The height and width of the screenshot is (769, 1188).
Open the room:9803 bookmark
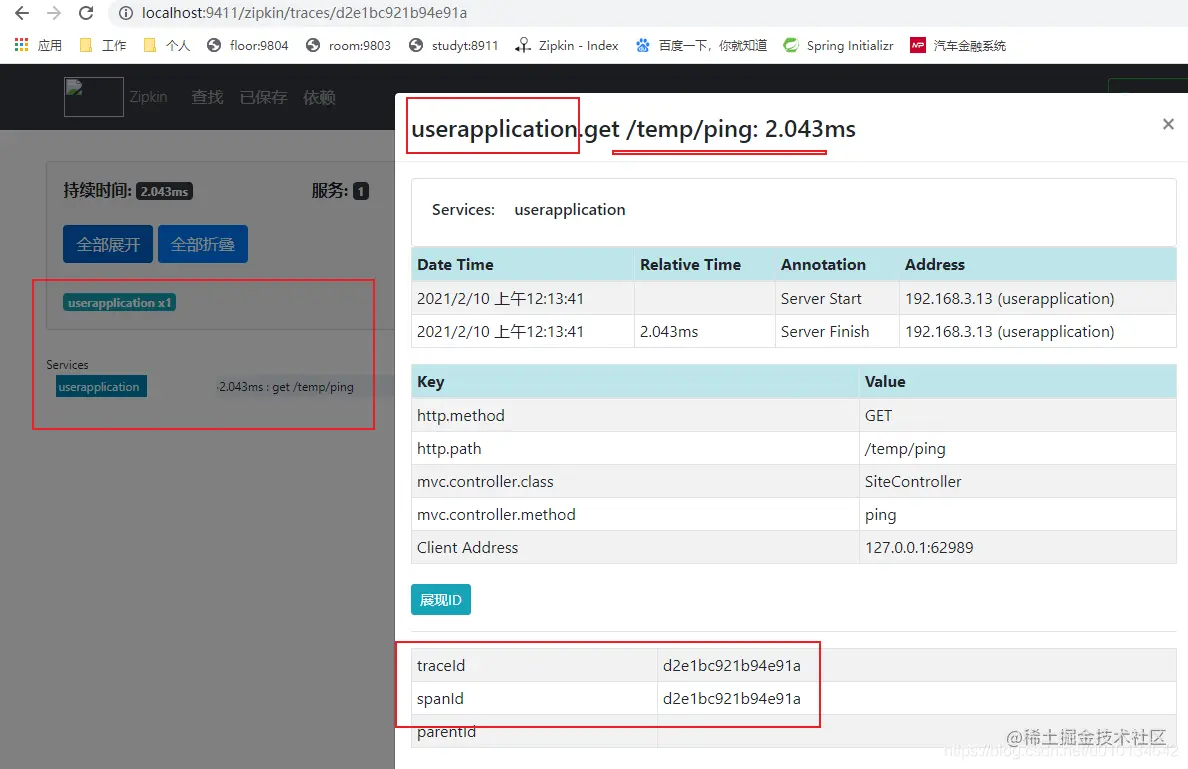tap(349, 45)
